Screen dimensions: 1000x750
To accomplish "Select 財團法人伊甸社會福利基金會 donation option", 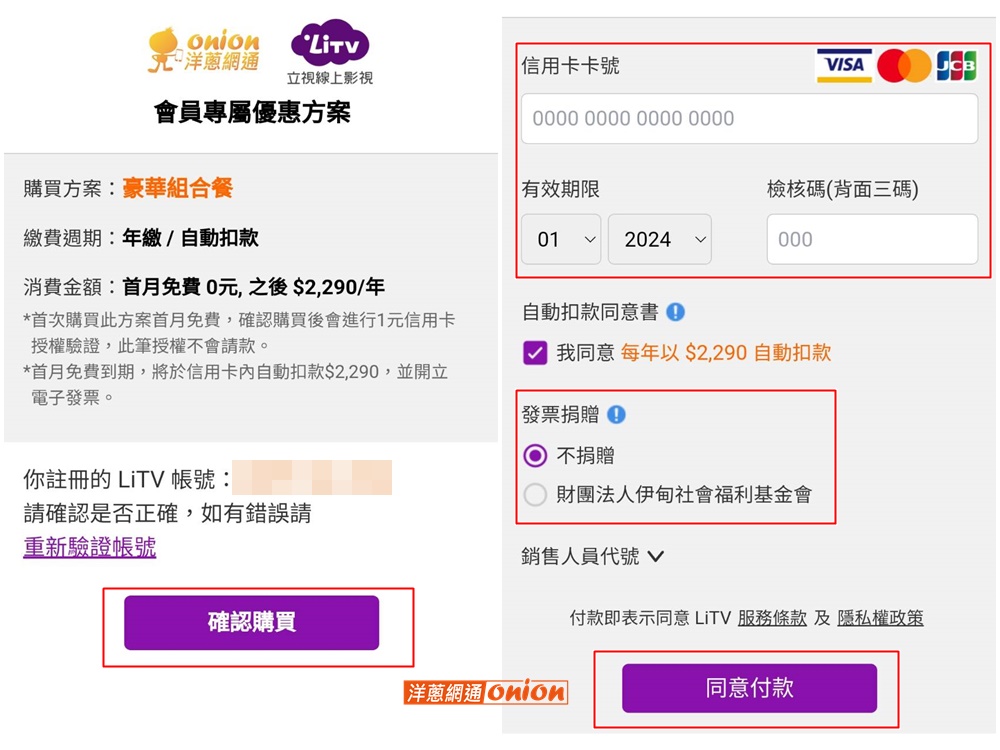I will coord(535,495).
